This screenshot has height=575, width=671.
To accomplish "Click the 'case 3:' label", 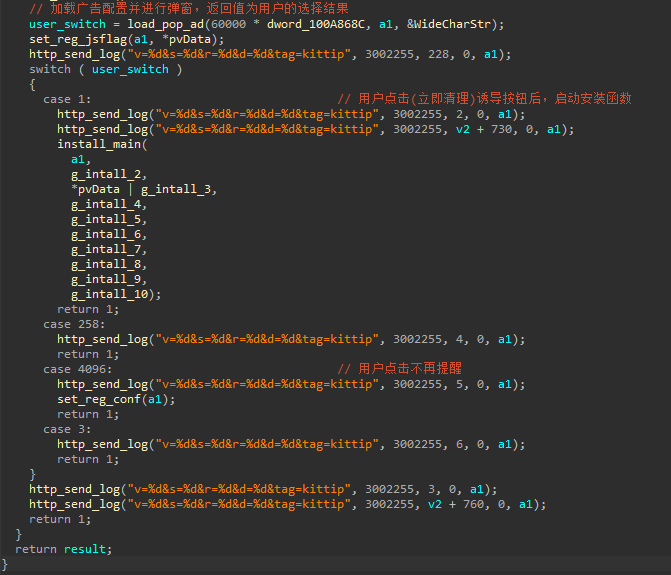I will pos(67,429).
